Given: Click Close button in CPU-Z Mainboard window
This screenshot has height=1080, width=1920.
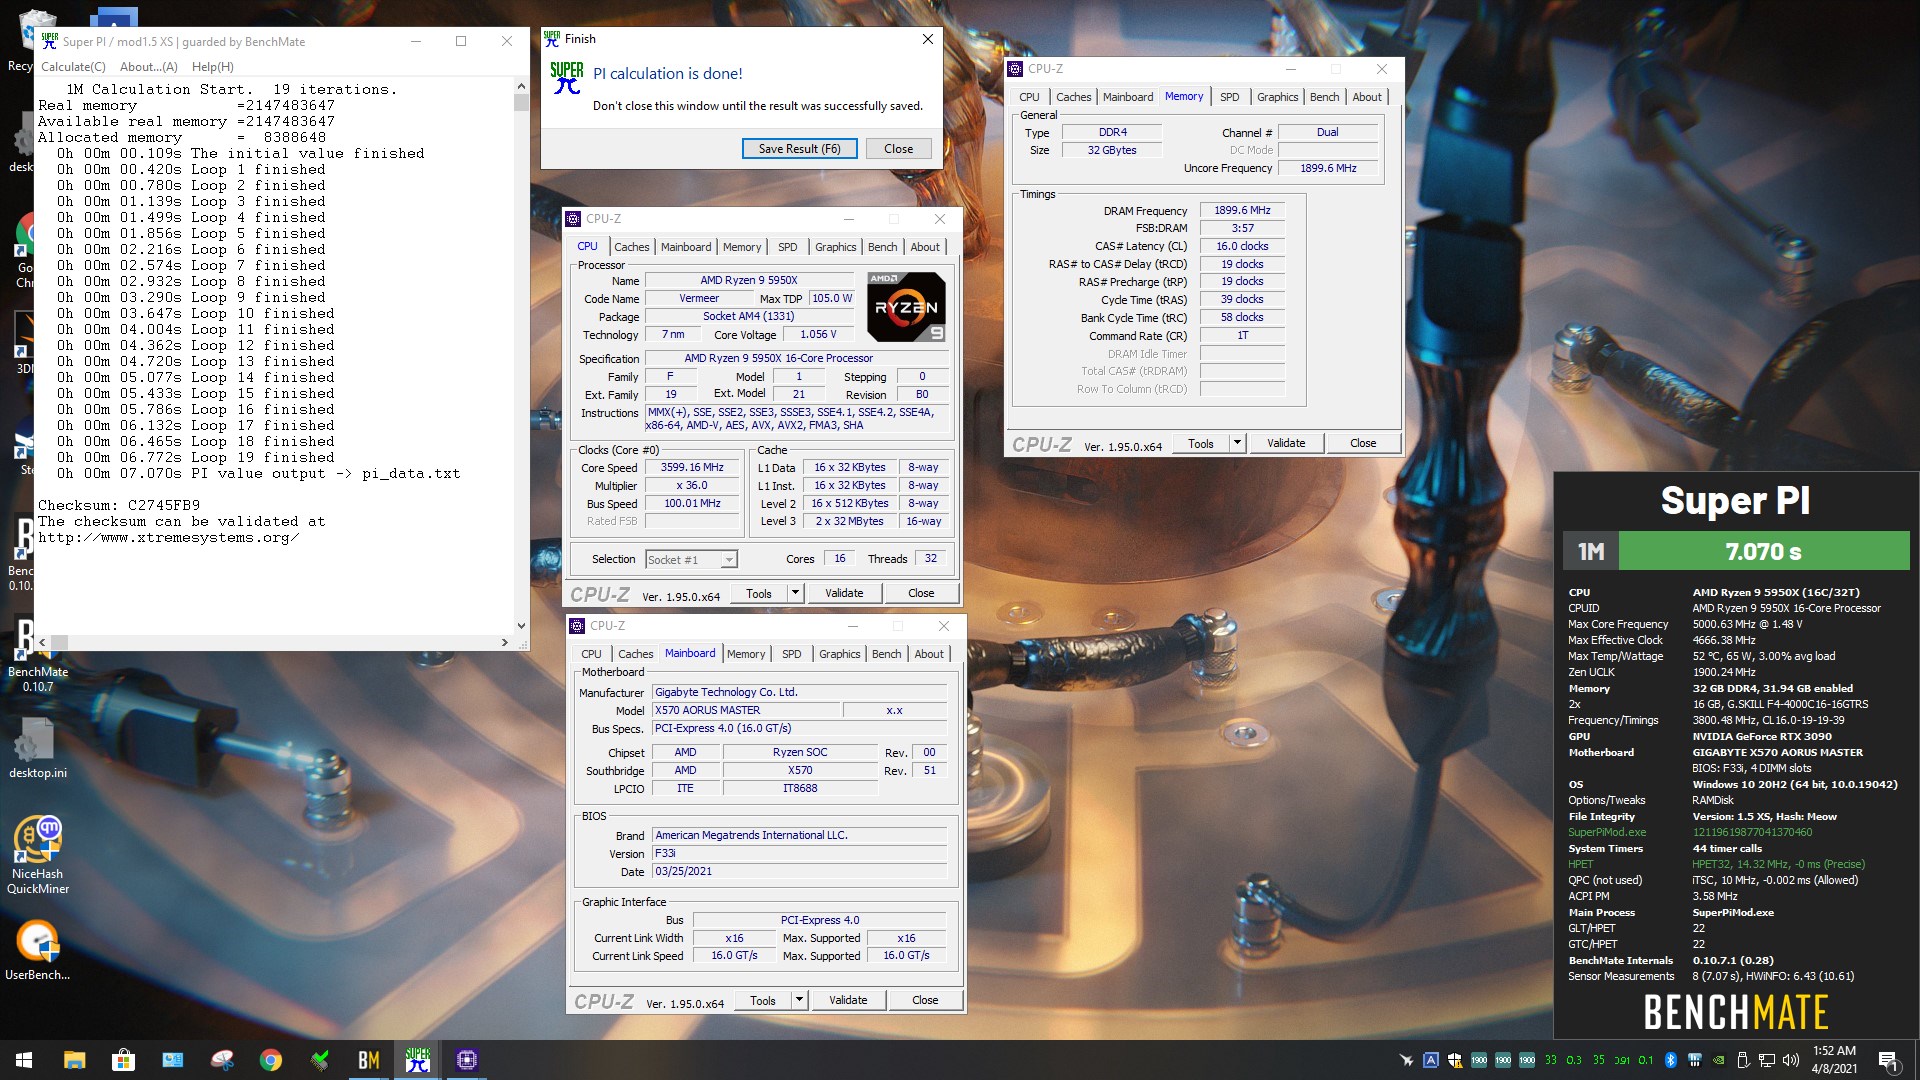Looking at the screenshot, I should coord(925,1000).
